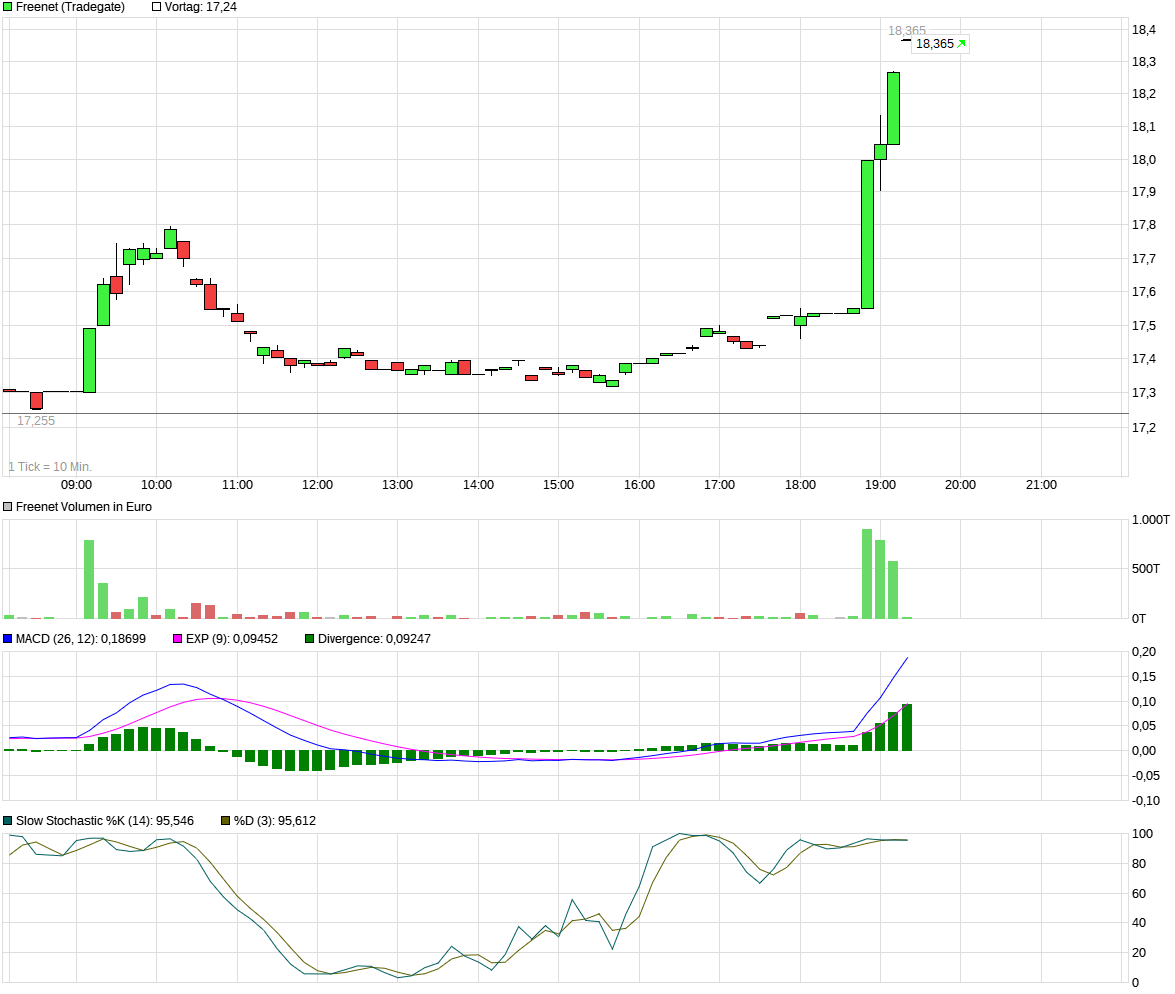Click the 13:00 time axis label

click(397, 485)
